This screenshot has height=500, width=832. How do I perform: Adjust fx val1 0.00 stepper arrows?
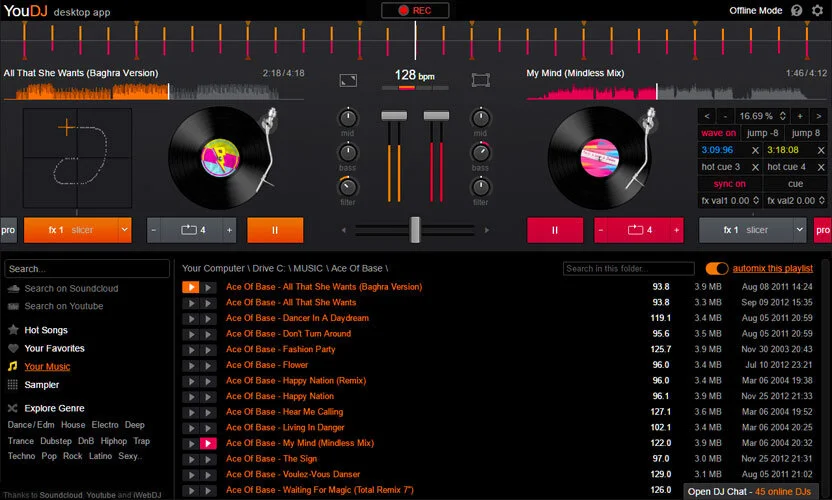[x=756, y=201]
